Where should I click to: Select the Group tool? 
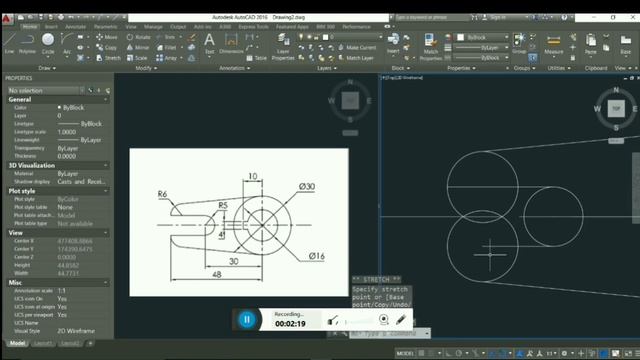(519, 43)
